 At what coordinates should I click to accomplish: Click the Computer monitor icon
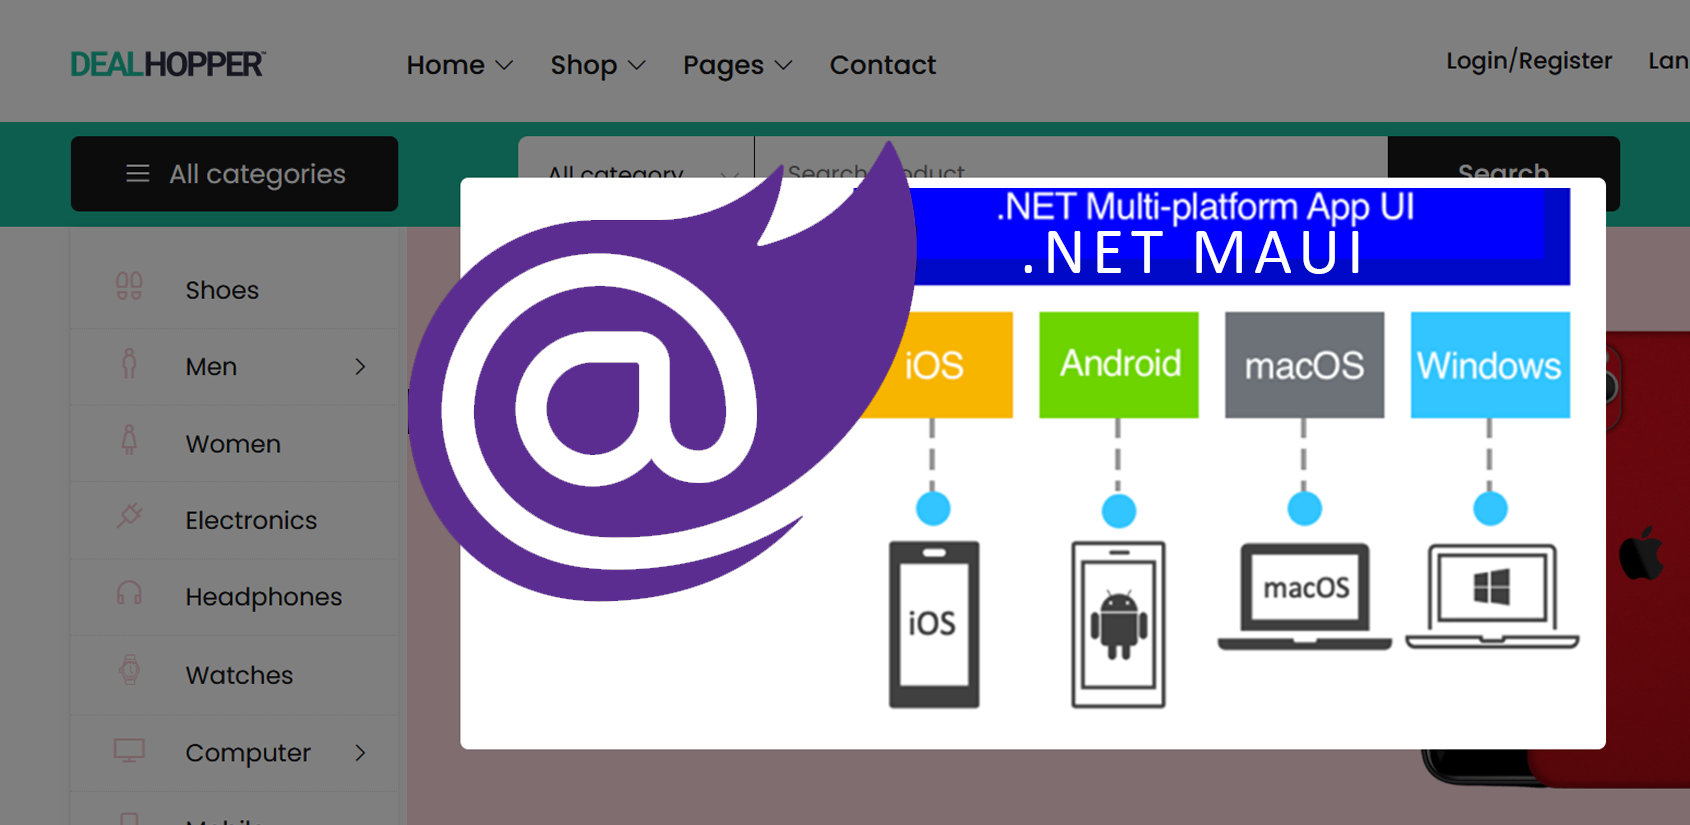coord(129,750)
